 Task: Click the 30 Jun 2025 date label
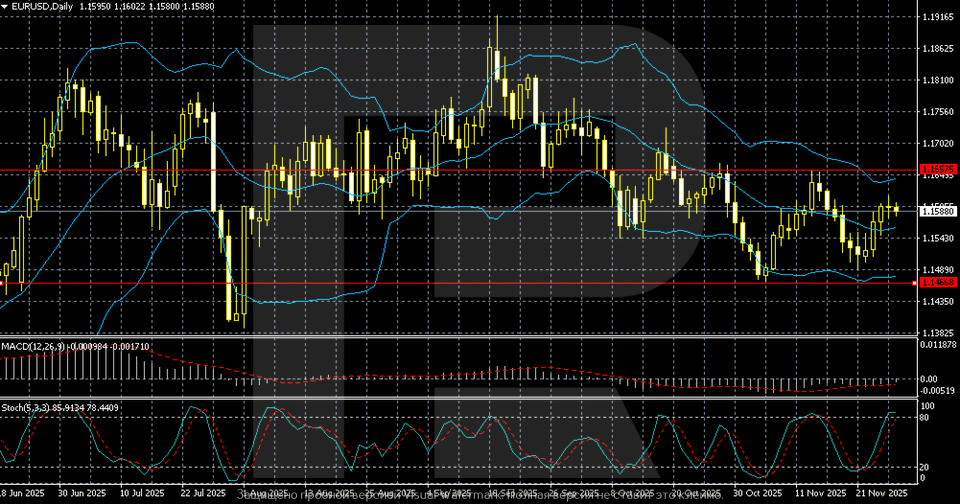(82, 494)
